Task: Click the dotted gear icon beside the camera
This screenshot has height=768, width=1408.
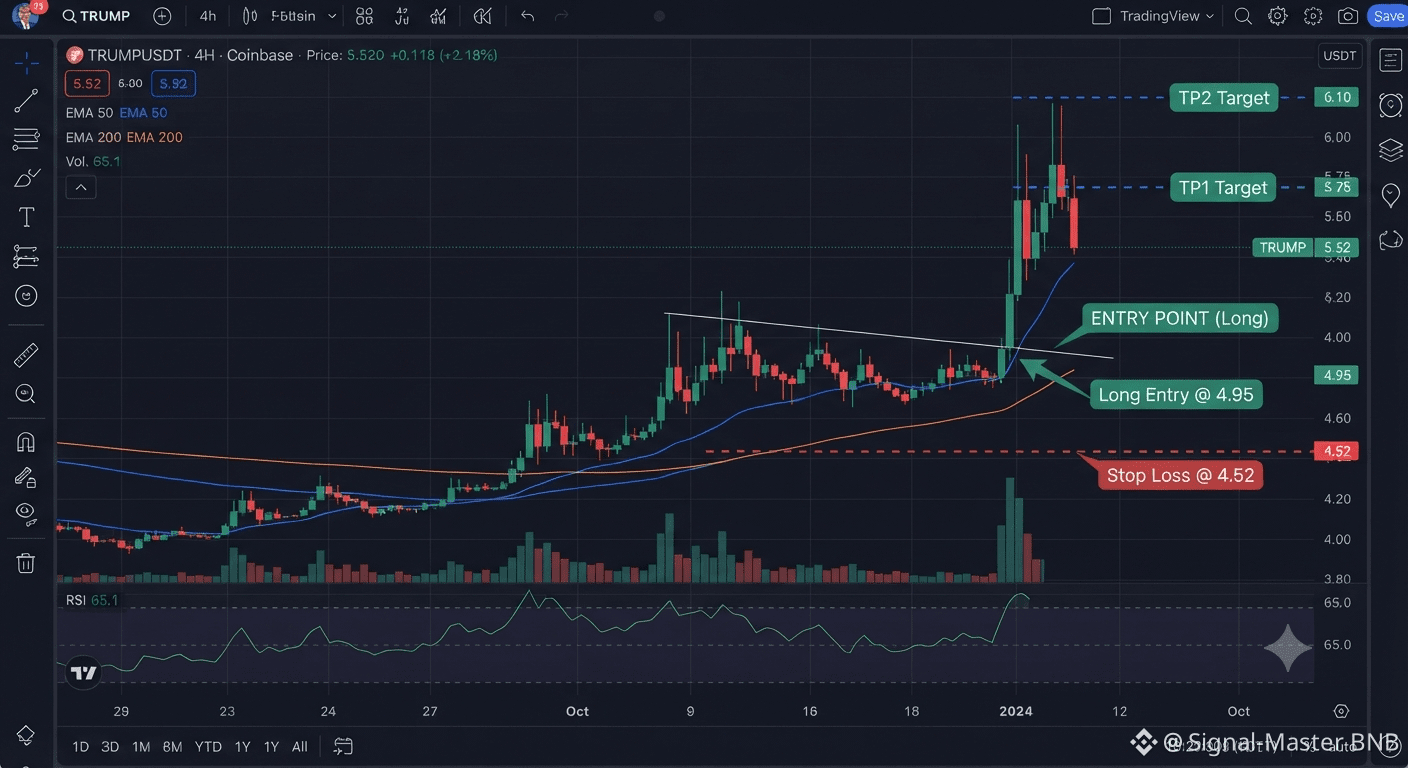Action: [1313, 16]
